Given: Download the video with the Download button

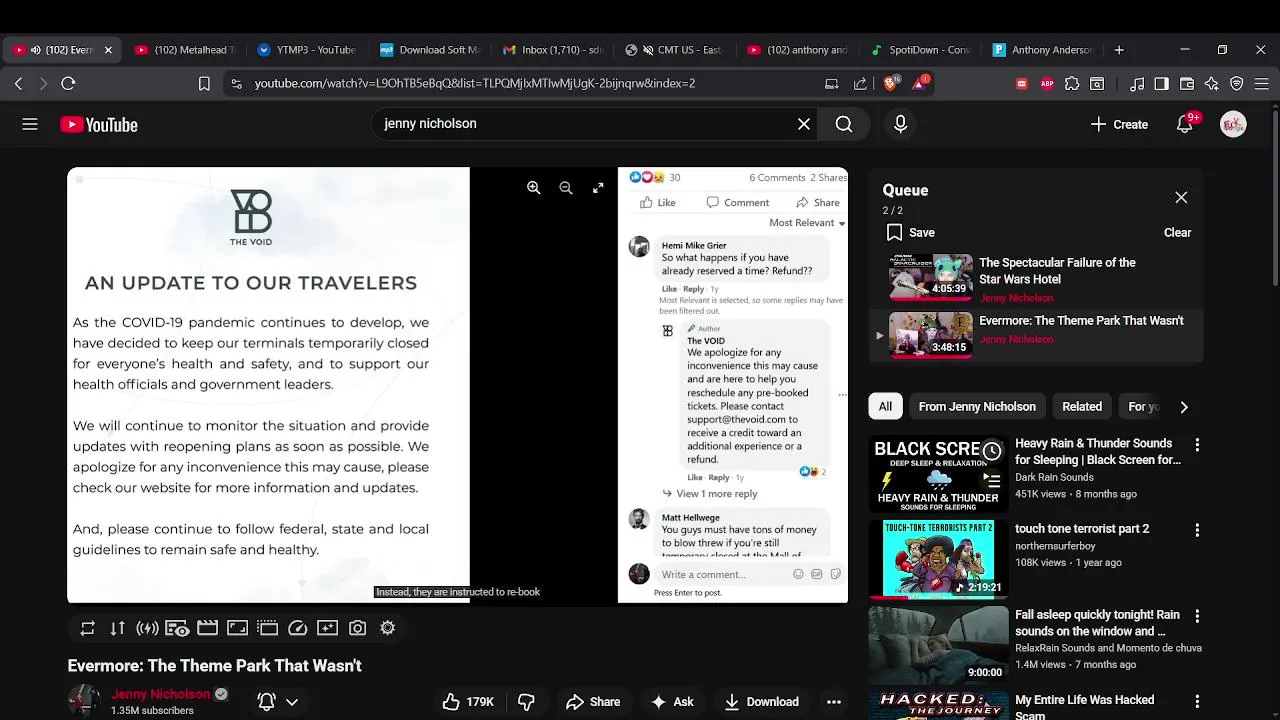Looking at the screenshot, I should coord(761,702).
